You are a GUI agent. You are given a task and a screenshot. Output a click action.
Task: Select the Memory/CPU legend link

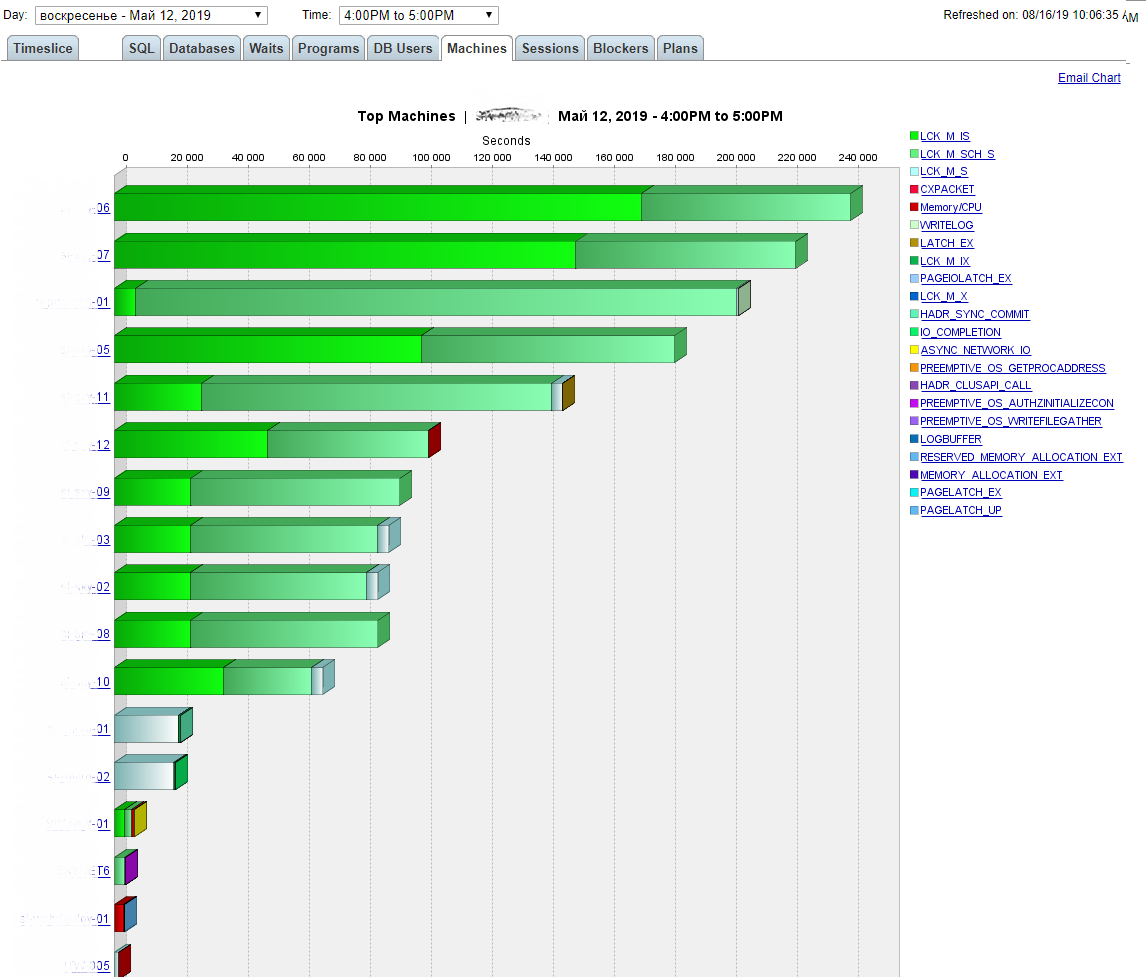pos(951,208)
